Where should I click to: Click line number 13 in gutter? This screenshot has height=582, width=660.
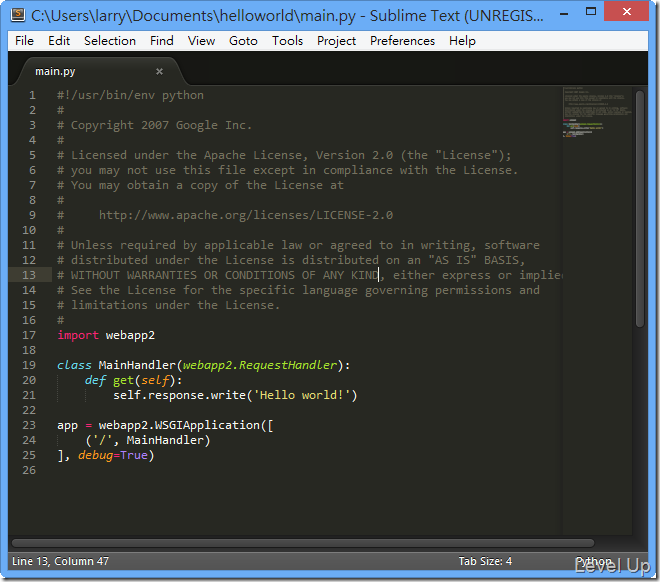(29, 275)
